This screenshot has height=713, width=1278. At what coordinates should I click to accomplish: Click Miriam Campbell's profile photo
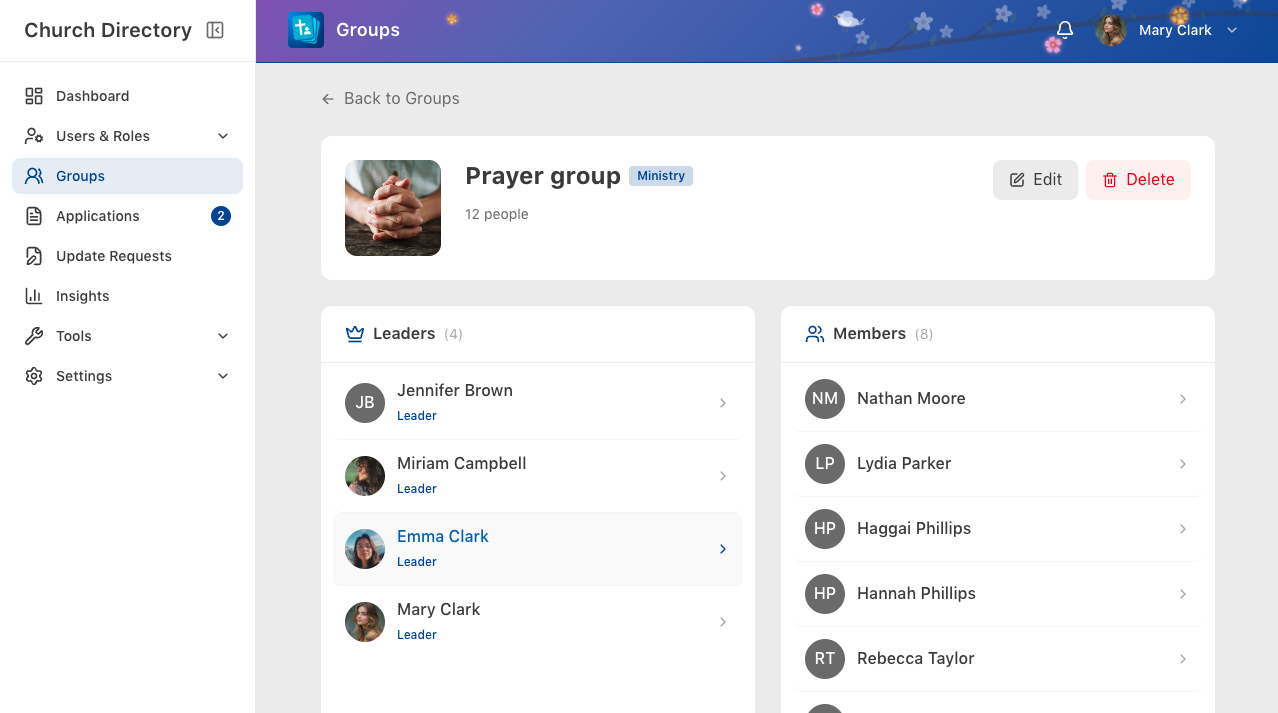tap(365, 476)
